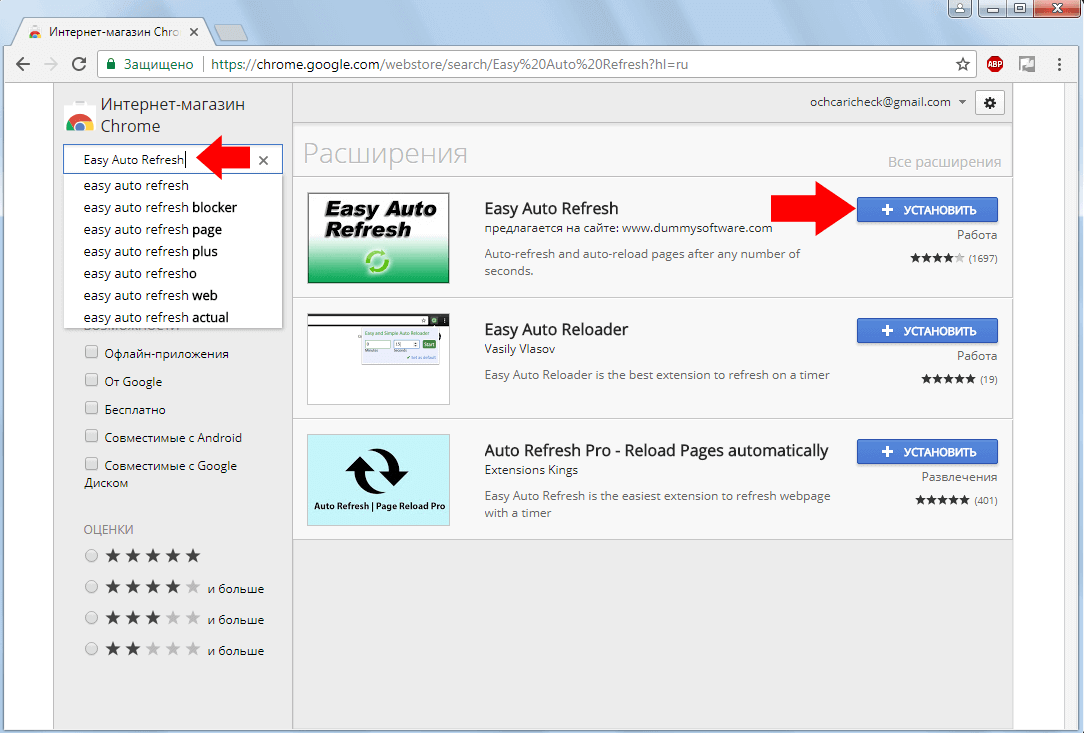Install Auto Refresh Pro extension
Image resolution: width=1084 pixels, height=733 pixels.
tap(927, 452)
